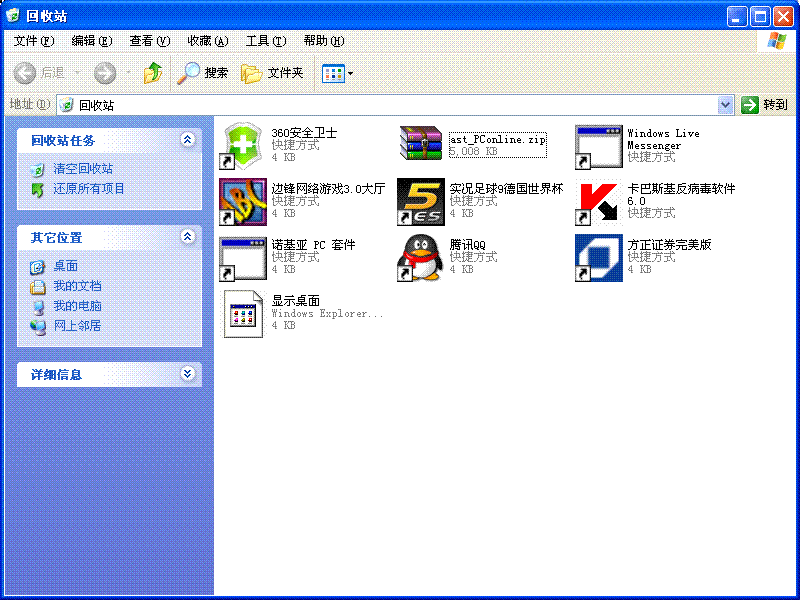Click the network icon beside 网上邻居

tap(38, 327)
